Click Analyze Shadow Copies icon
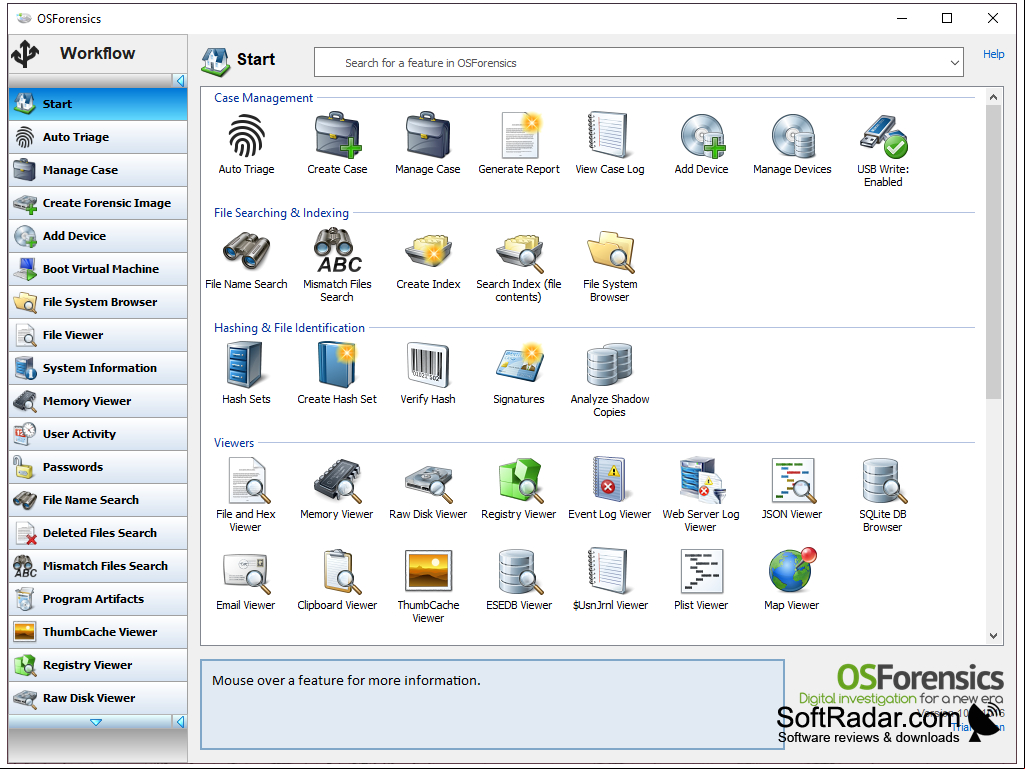Screen dimensions: 1025x769 [x=609, y=380]
